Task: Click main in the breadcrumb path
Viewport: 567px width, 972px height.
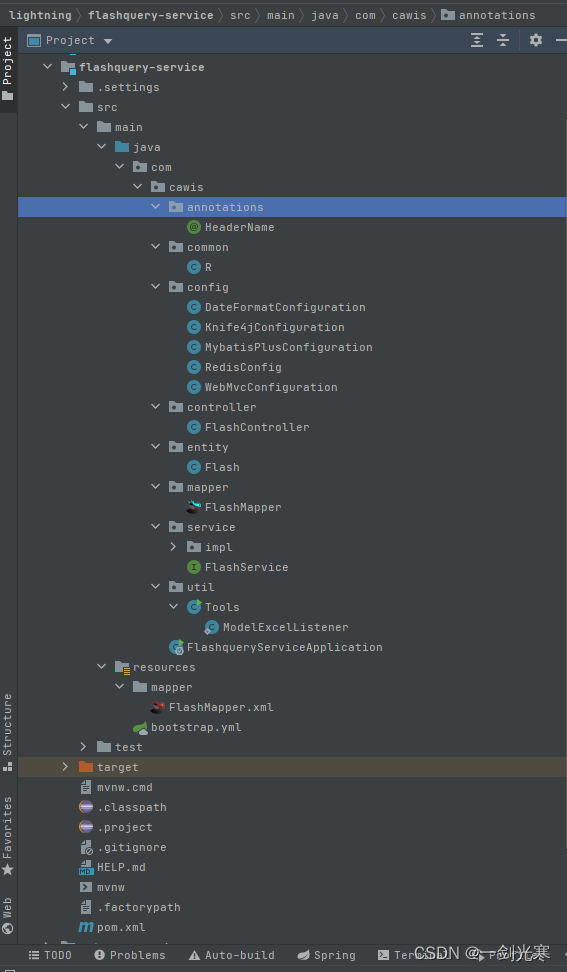Action: (x=281, y=15)
